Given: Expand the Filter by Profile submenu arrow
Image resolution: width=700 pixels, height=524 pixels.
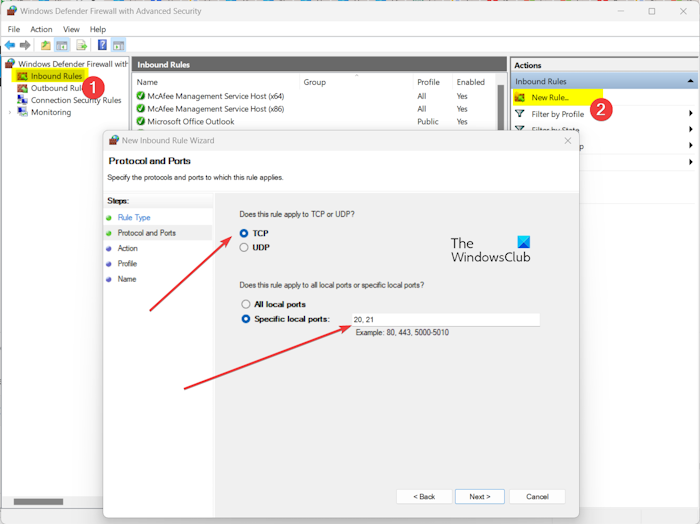Looking at the screenshot, I should 691,113.
